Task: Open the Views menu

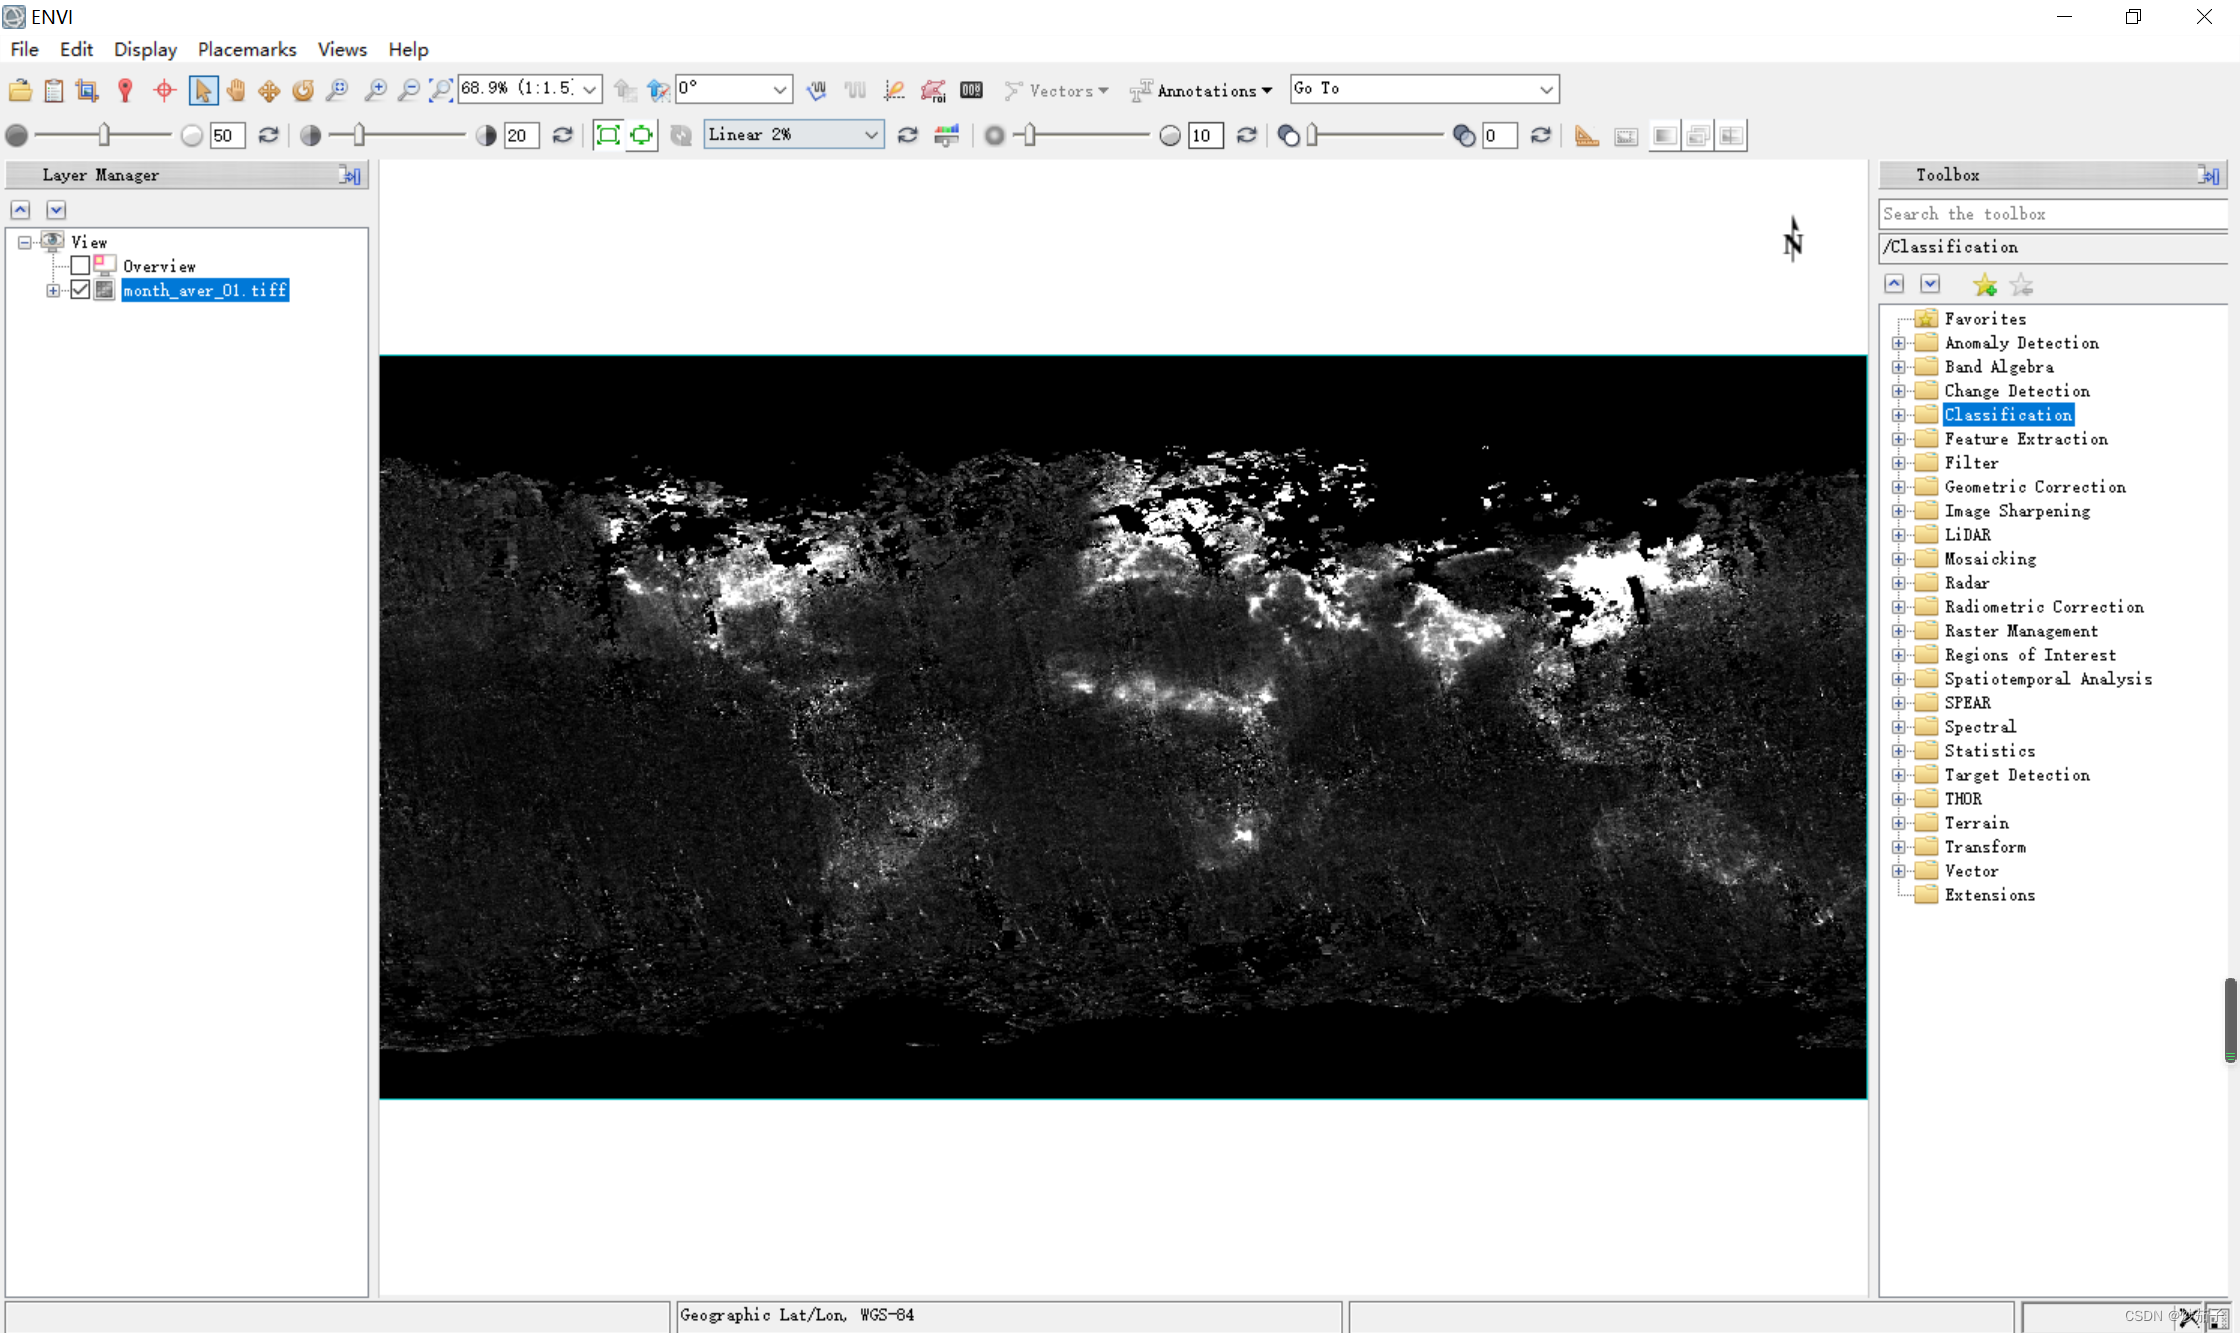Action: coord(342,49)
